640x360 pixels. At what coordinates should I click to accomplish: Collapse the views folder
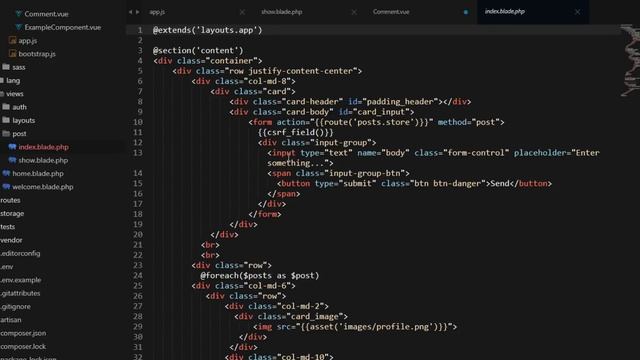(x=15, y=94)
